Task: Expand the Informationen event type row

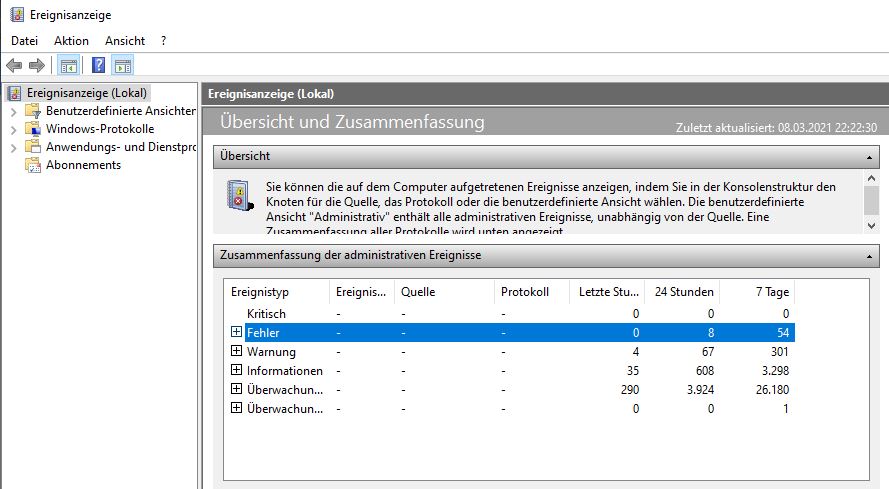Action: coord(237,370)
